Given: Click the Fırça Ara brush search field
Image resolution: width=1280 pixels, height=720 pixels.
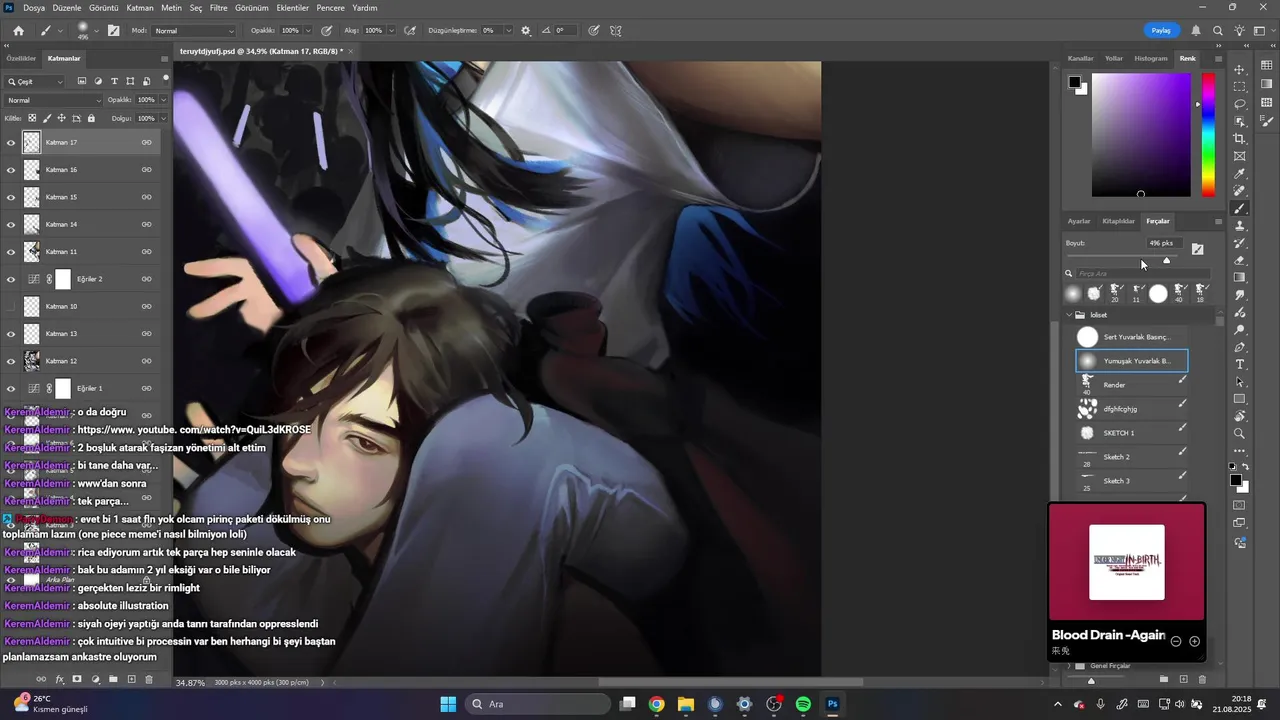Looking at the screenshot, I should point(1143,273).
